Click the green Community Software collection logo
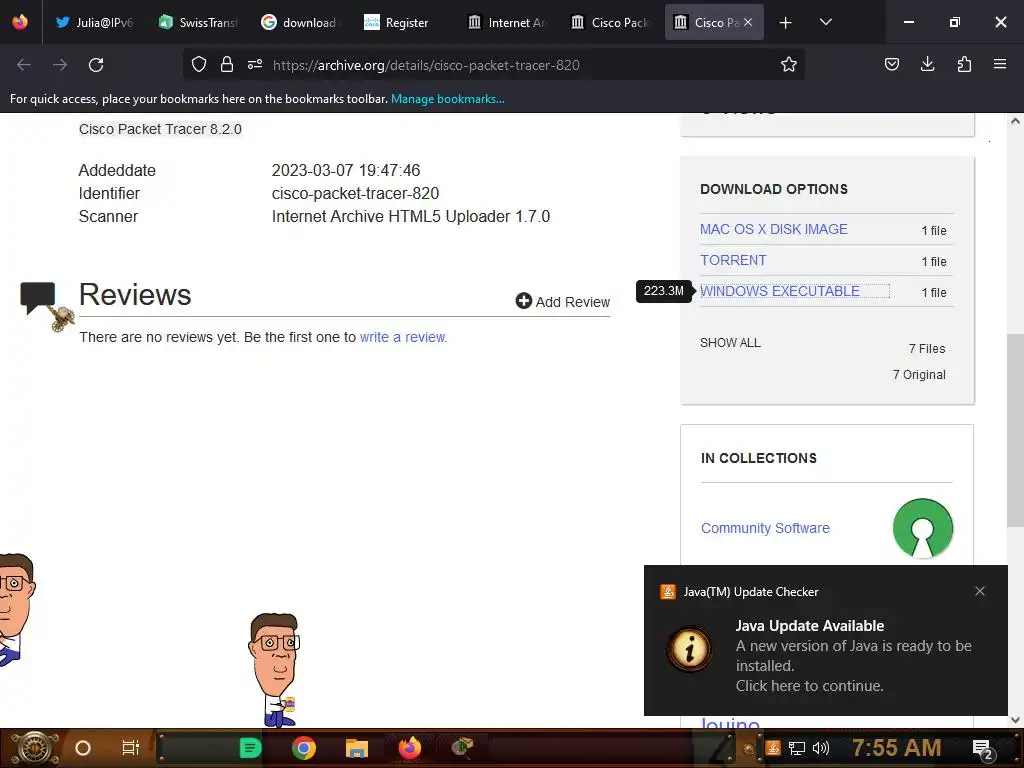Screen dimensions: 1024x768 (x=922, y=528)
